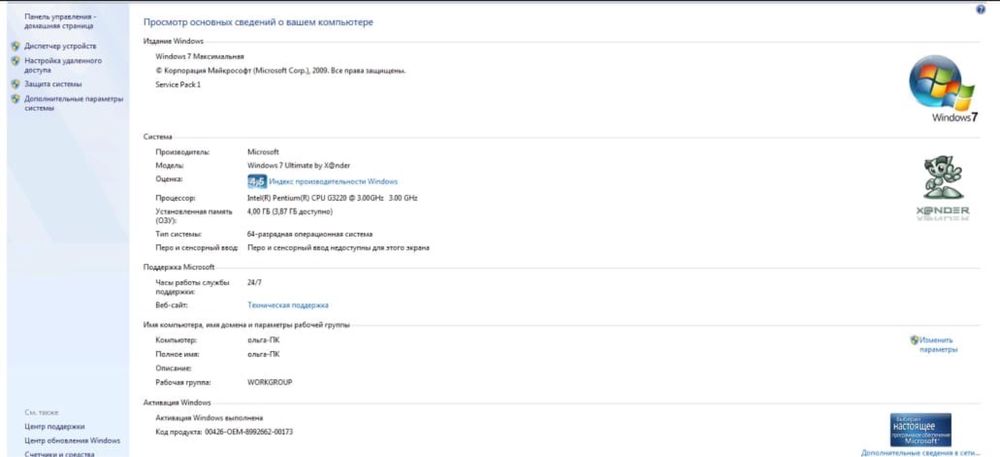Viewport: 1000px width, 457px height.
Task: Click the Производитель value Microsoft
Action: tap(263, 152)
